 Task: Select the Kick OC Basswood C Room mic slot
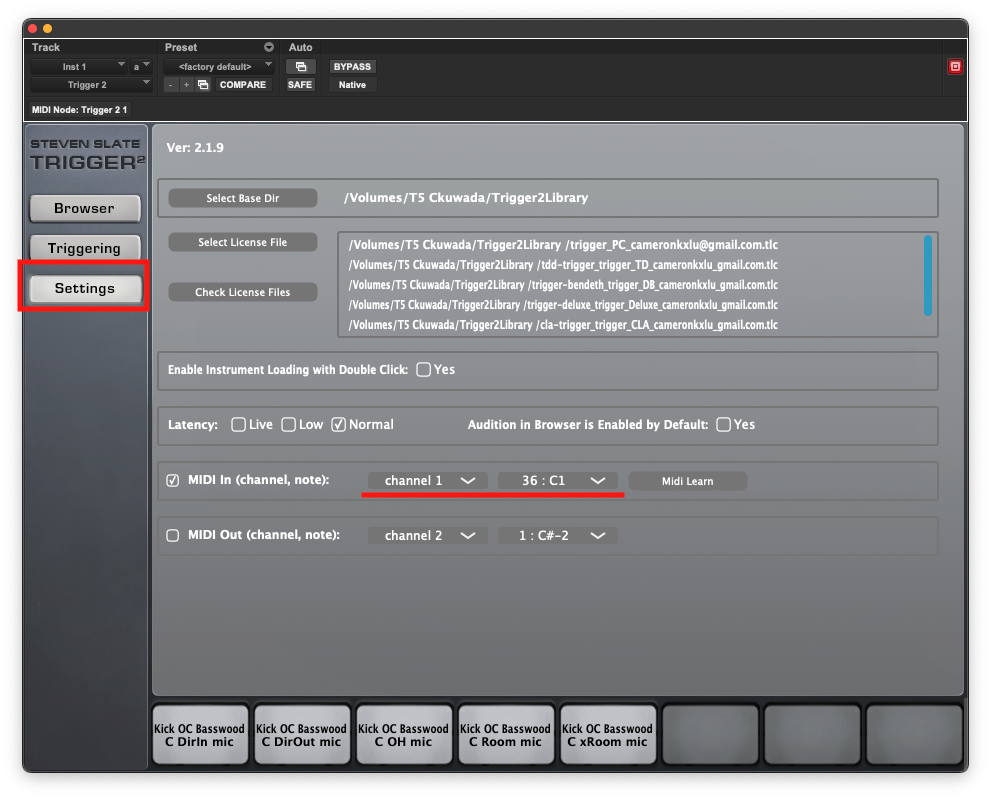click(x=506, y=735)
